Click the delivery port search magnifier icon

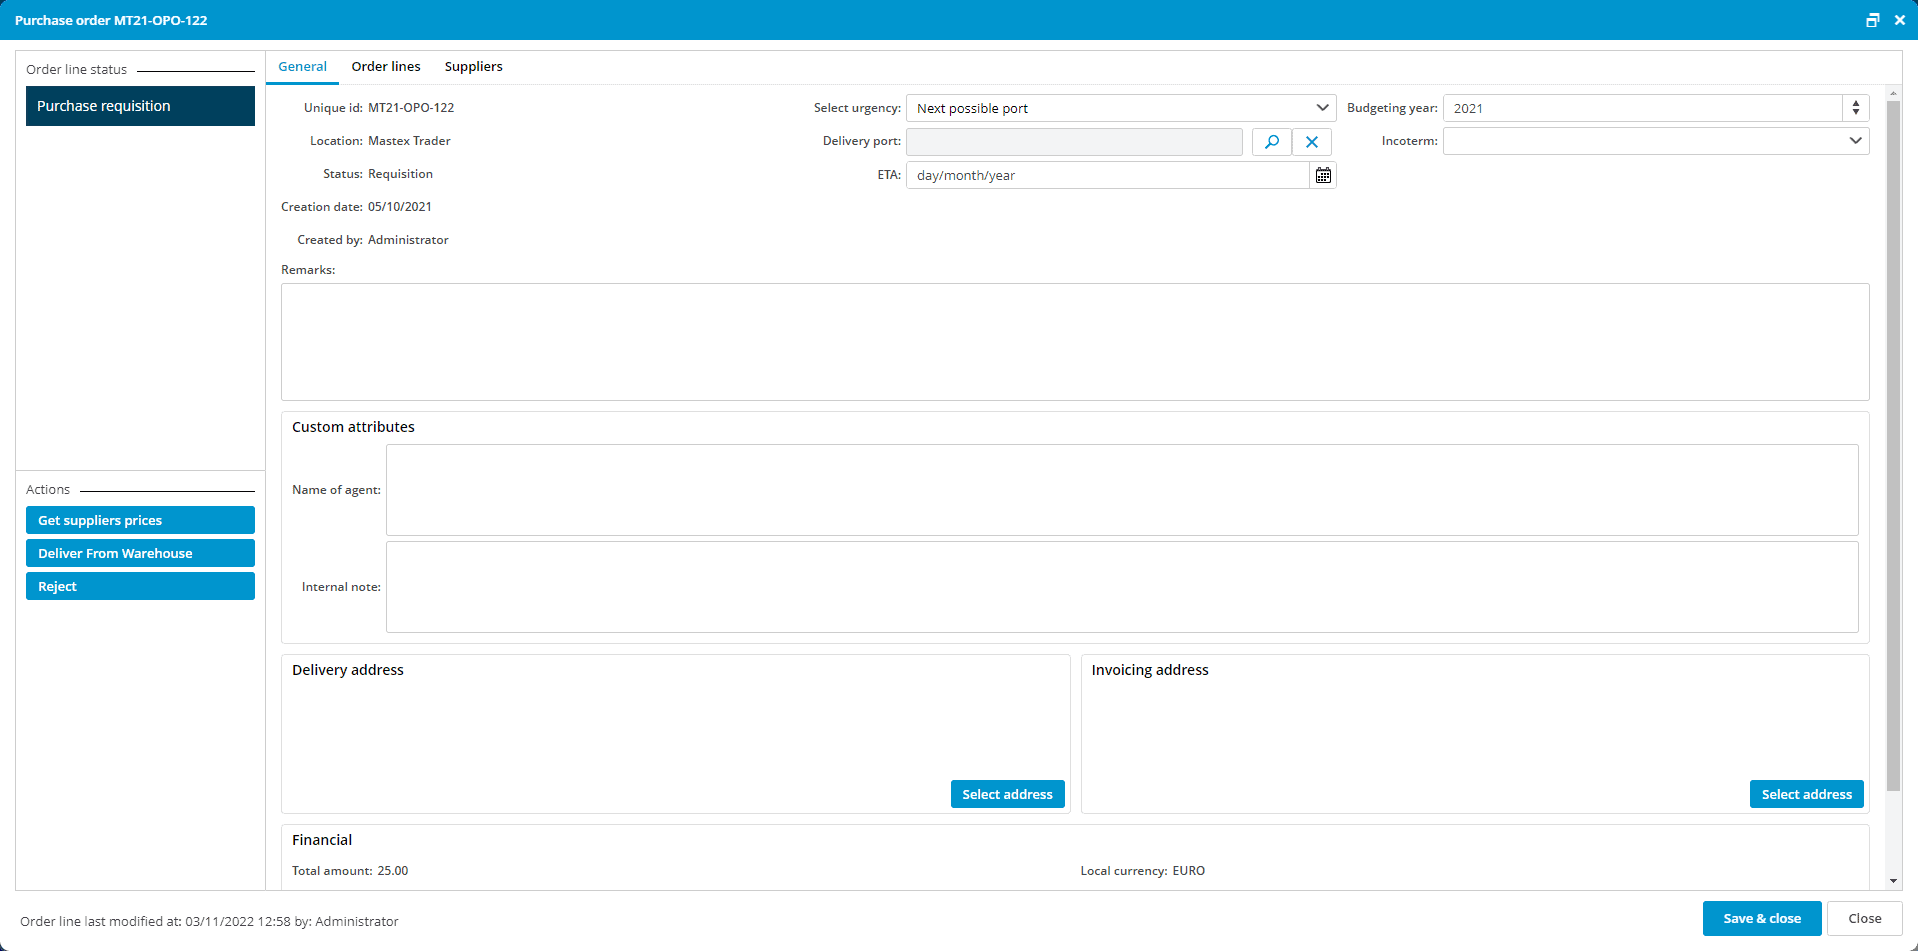(x=1271, y=142)
